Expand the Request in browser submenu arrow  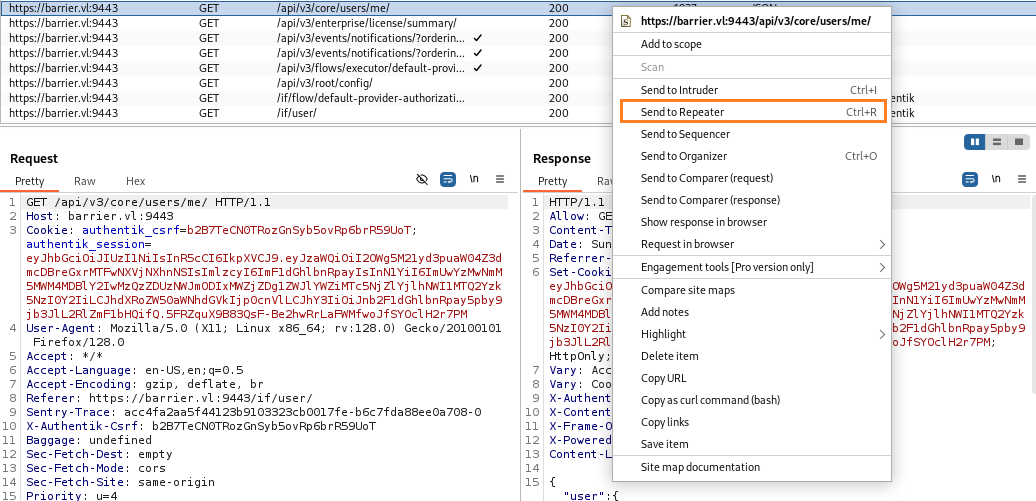[x=881, y=245]
